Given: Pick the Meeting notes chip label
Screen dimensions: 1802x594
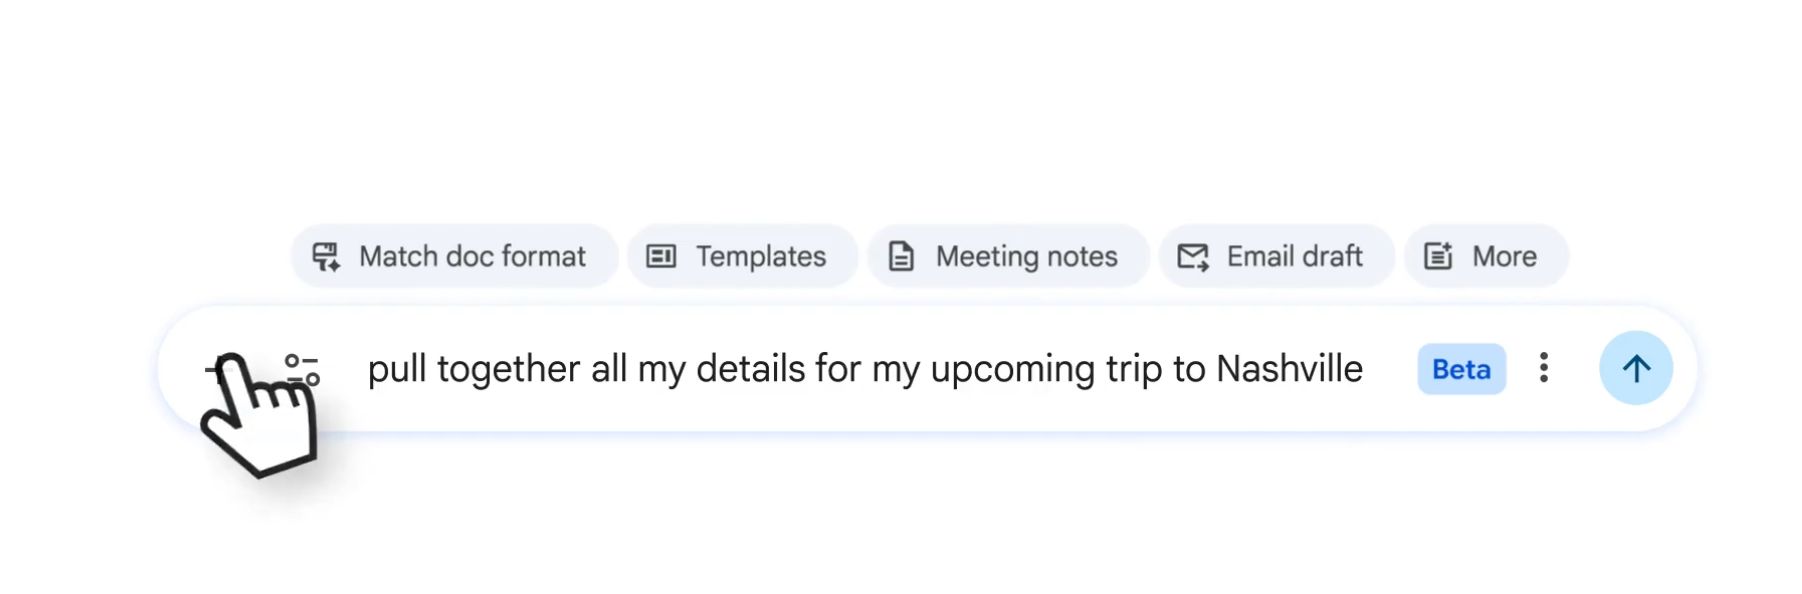Looking at the screenshot, I should pos(1026,257).
